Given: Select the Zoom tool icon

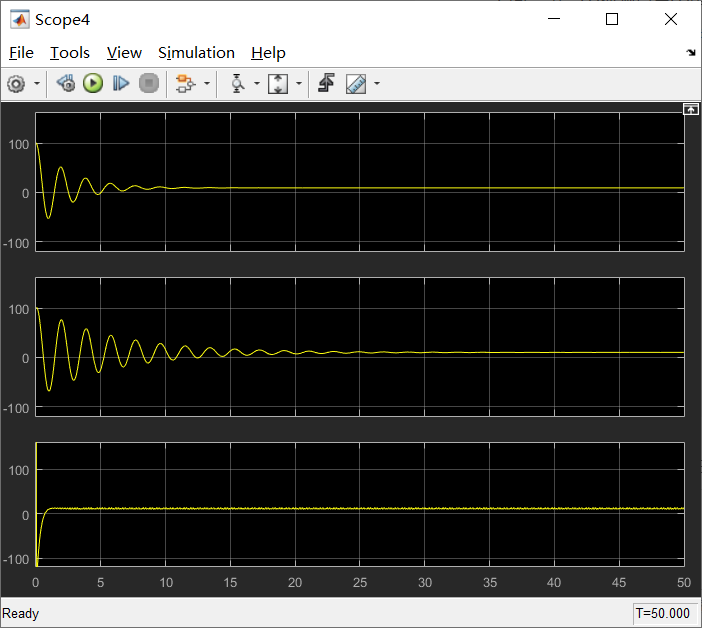Looking at the screenshot, I should pyautogui.click(x=237, y=84).
